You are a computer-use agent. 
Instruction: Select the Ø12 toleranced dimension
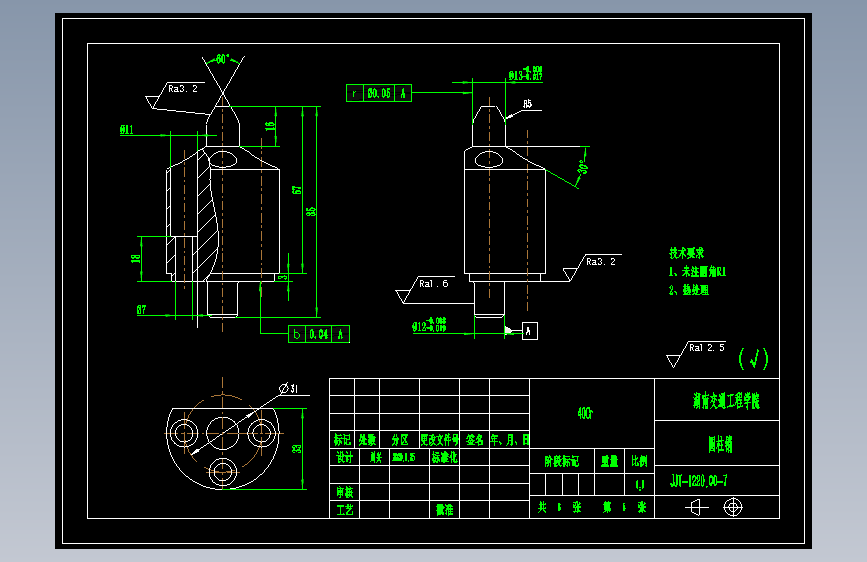pyautogui.click(x=429, y=325)
